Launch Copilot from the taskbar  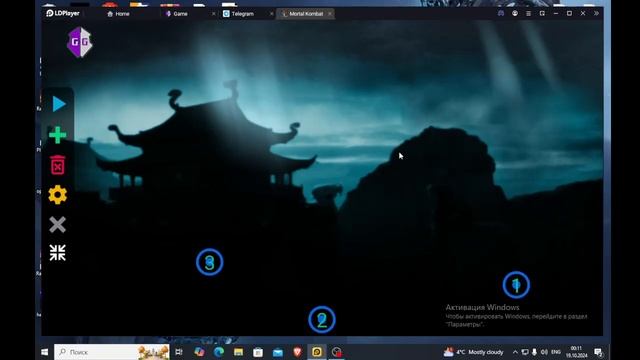click(x=199, y=352)
